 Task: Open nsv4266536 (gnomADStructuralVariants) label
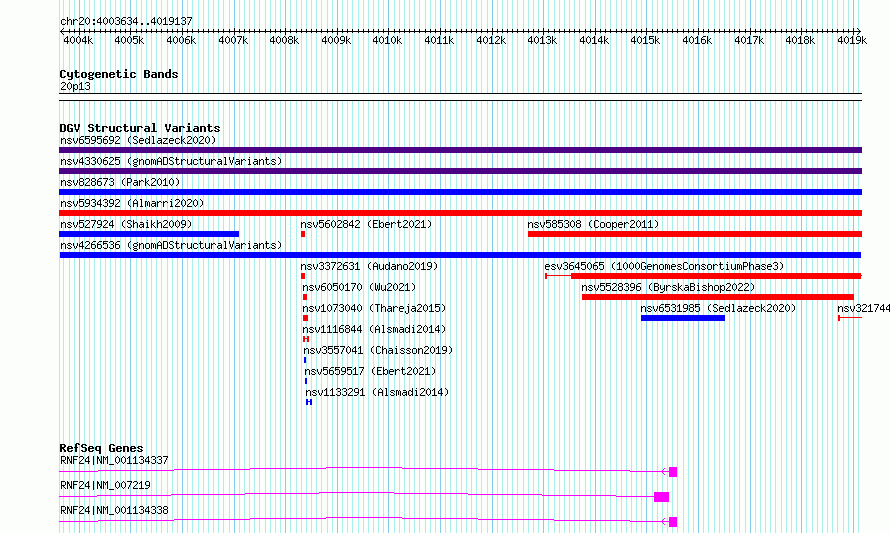(171, 245)
